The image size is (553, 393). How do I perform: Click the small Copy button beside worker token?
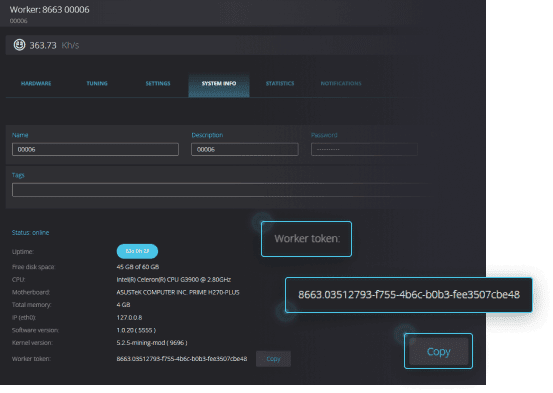[x=273, y=359]
